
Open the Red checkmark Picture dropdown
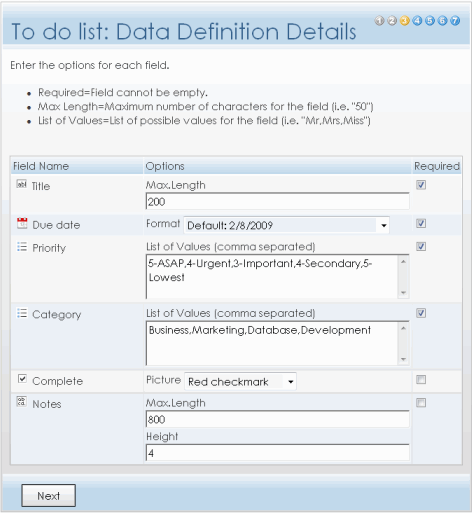(240, 382)
